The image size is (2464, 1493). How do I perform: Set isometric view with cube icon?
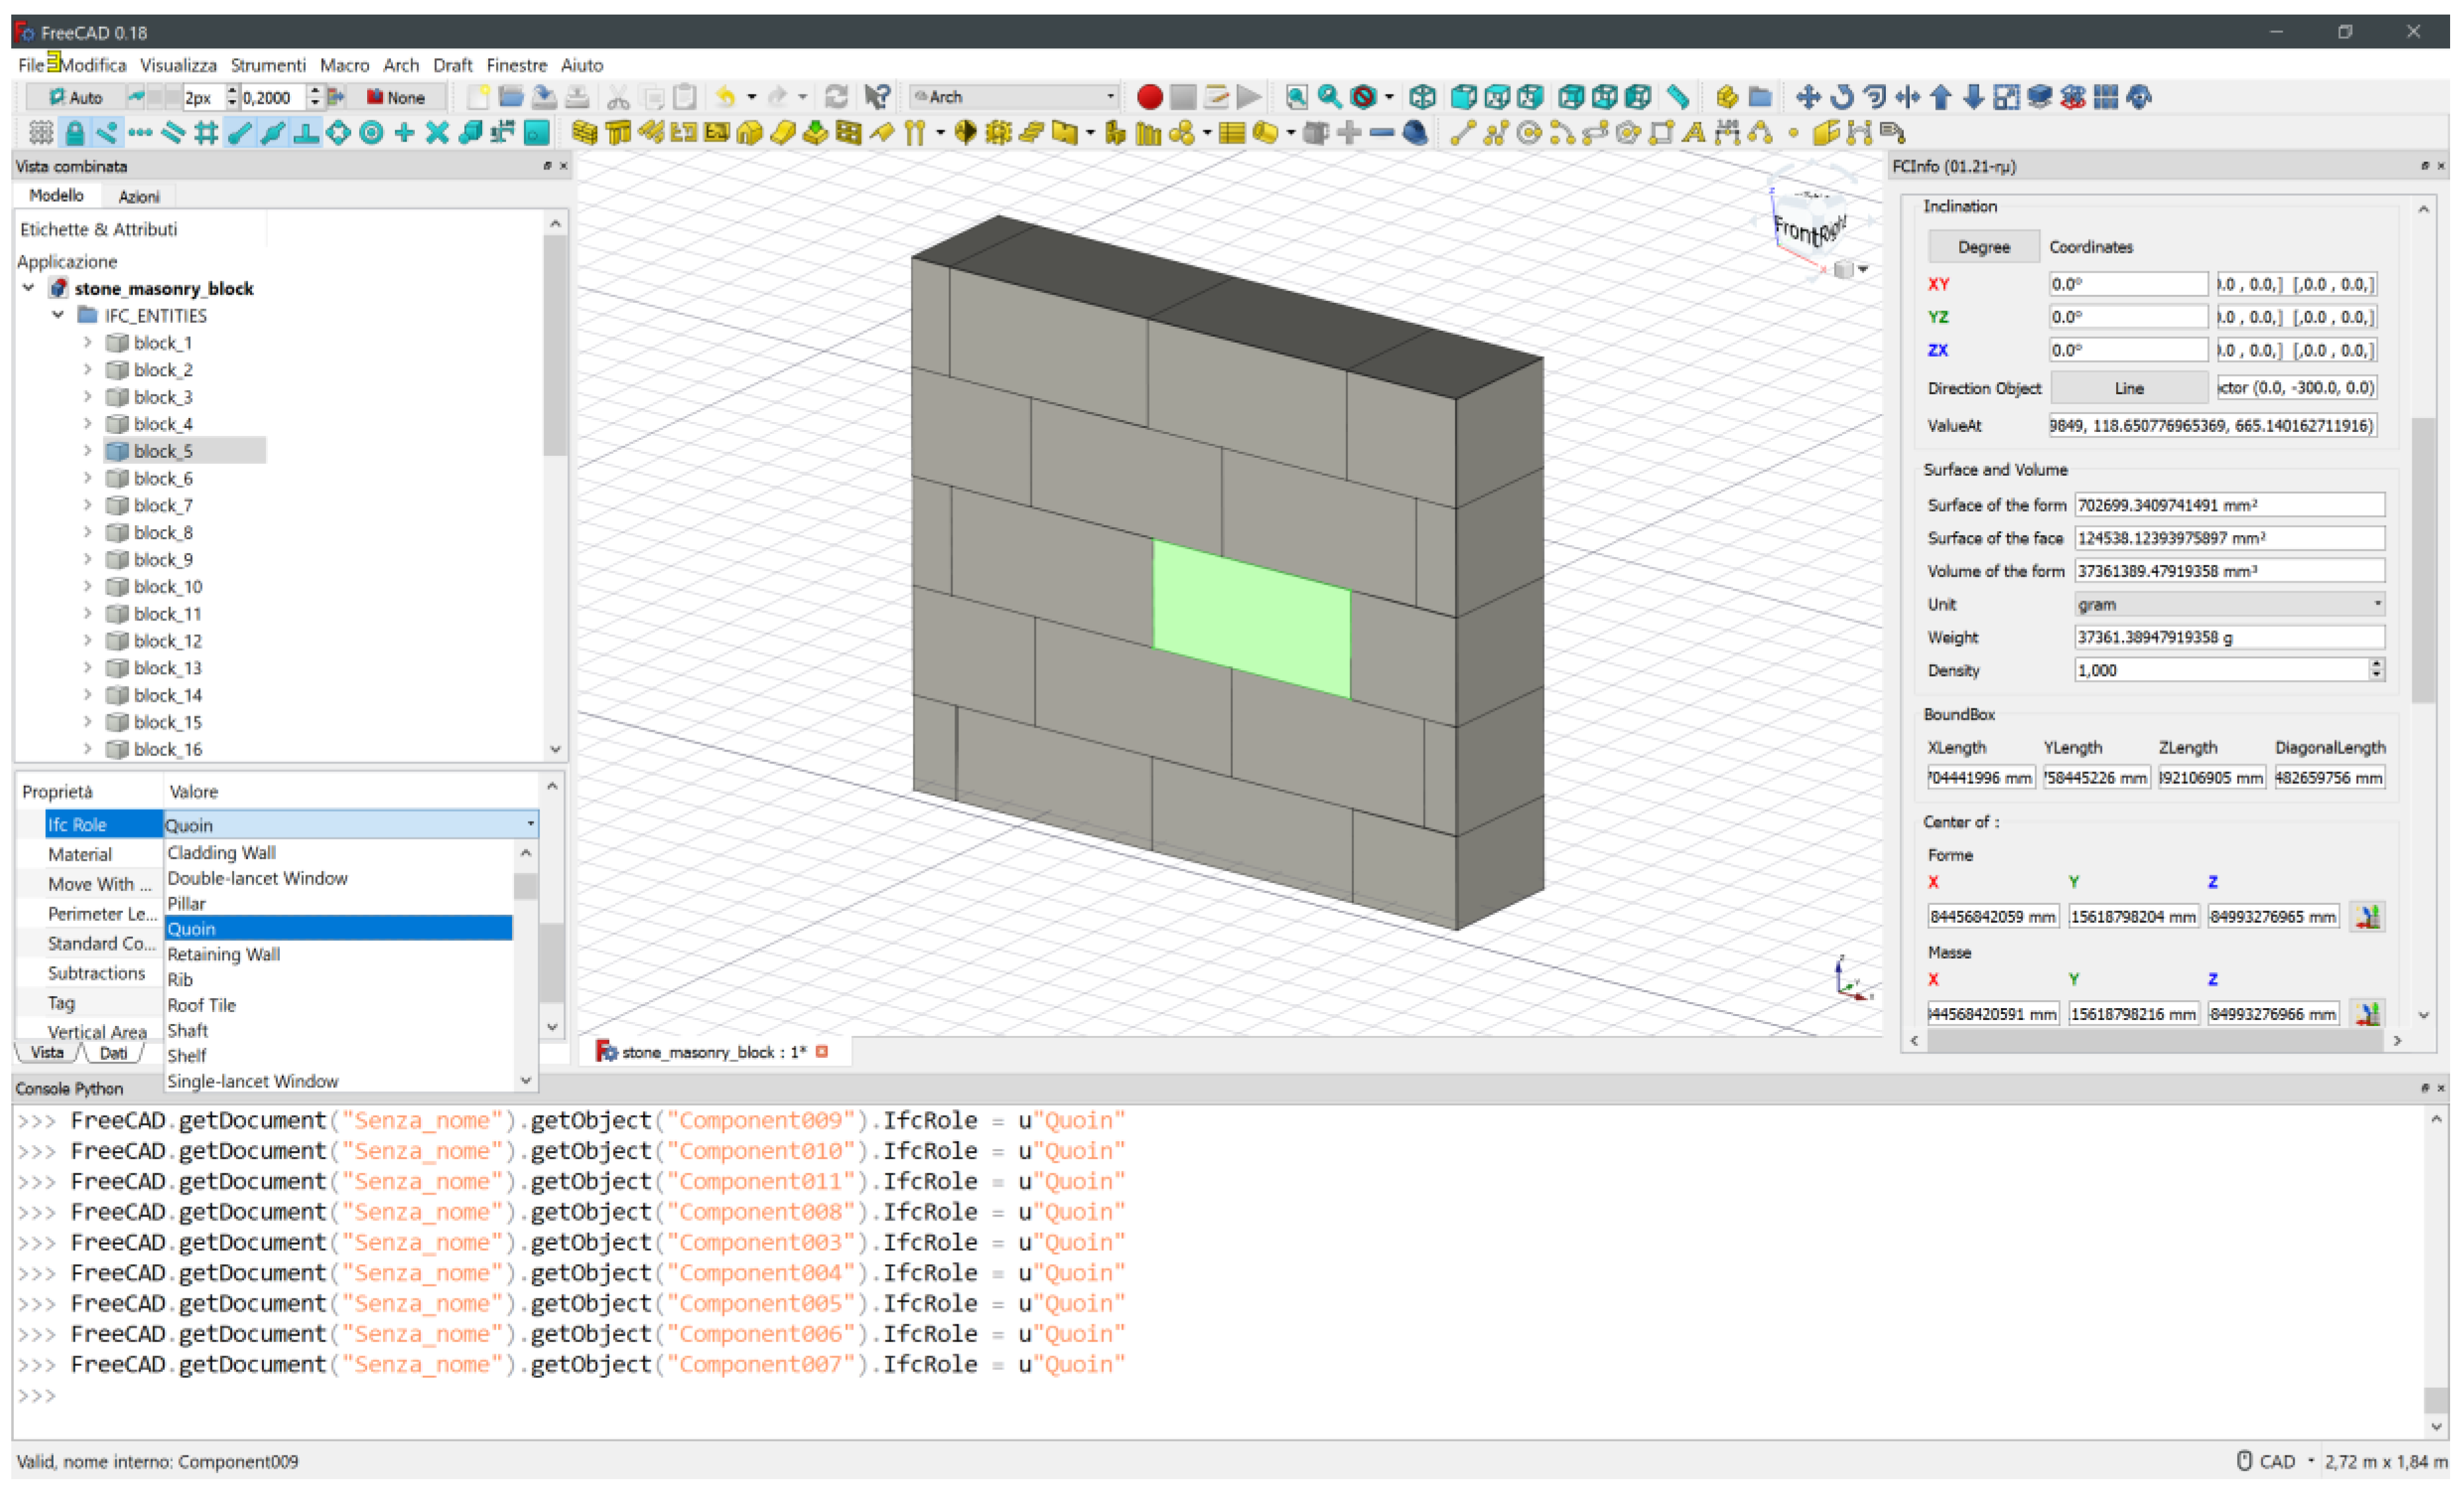tap(1422, 97)
